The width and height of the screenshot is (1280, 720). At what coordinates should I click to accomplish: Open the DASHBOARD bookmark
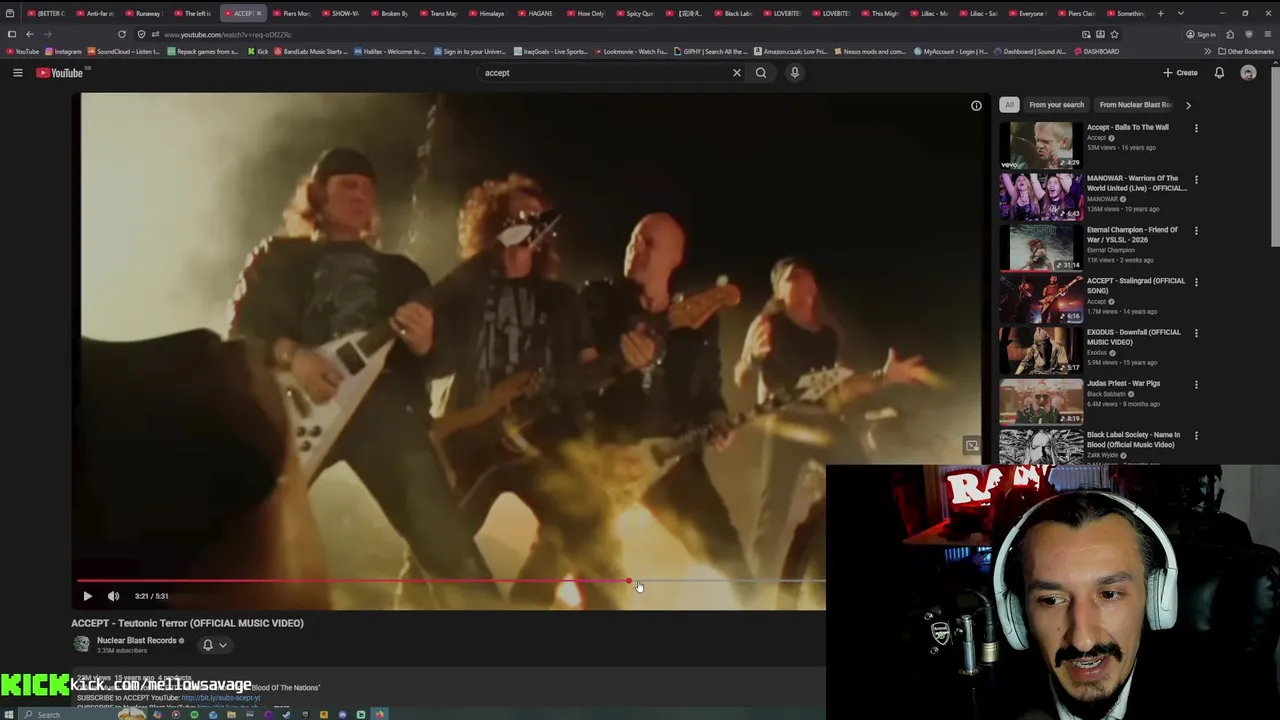(1097, 51)
